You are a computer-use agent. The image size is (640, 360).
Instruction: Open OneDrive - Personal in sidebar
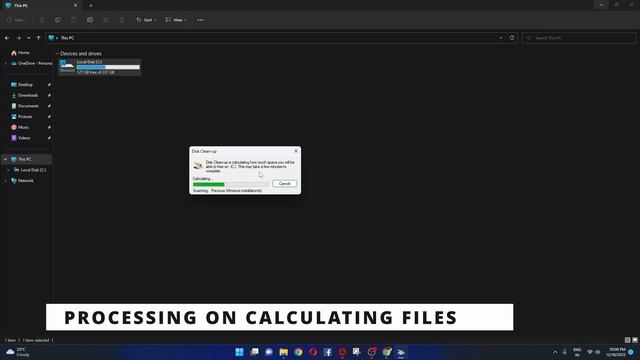tap(31, 63)
